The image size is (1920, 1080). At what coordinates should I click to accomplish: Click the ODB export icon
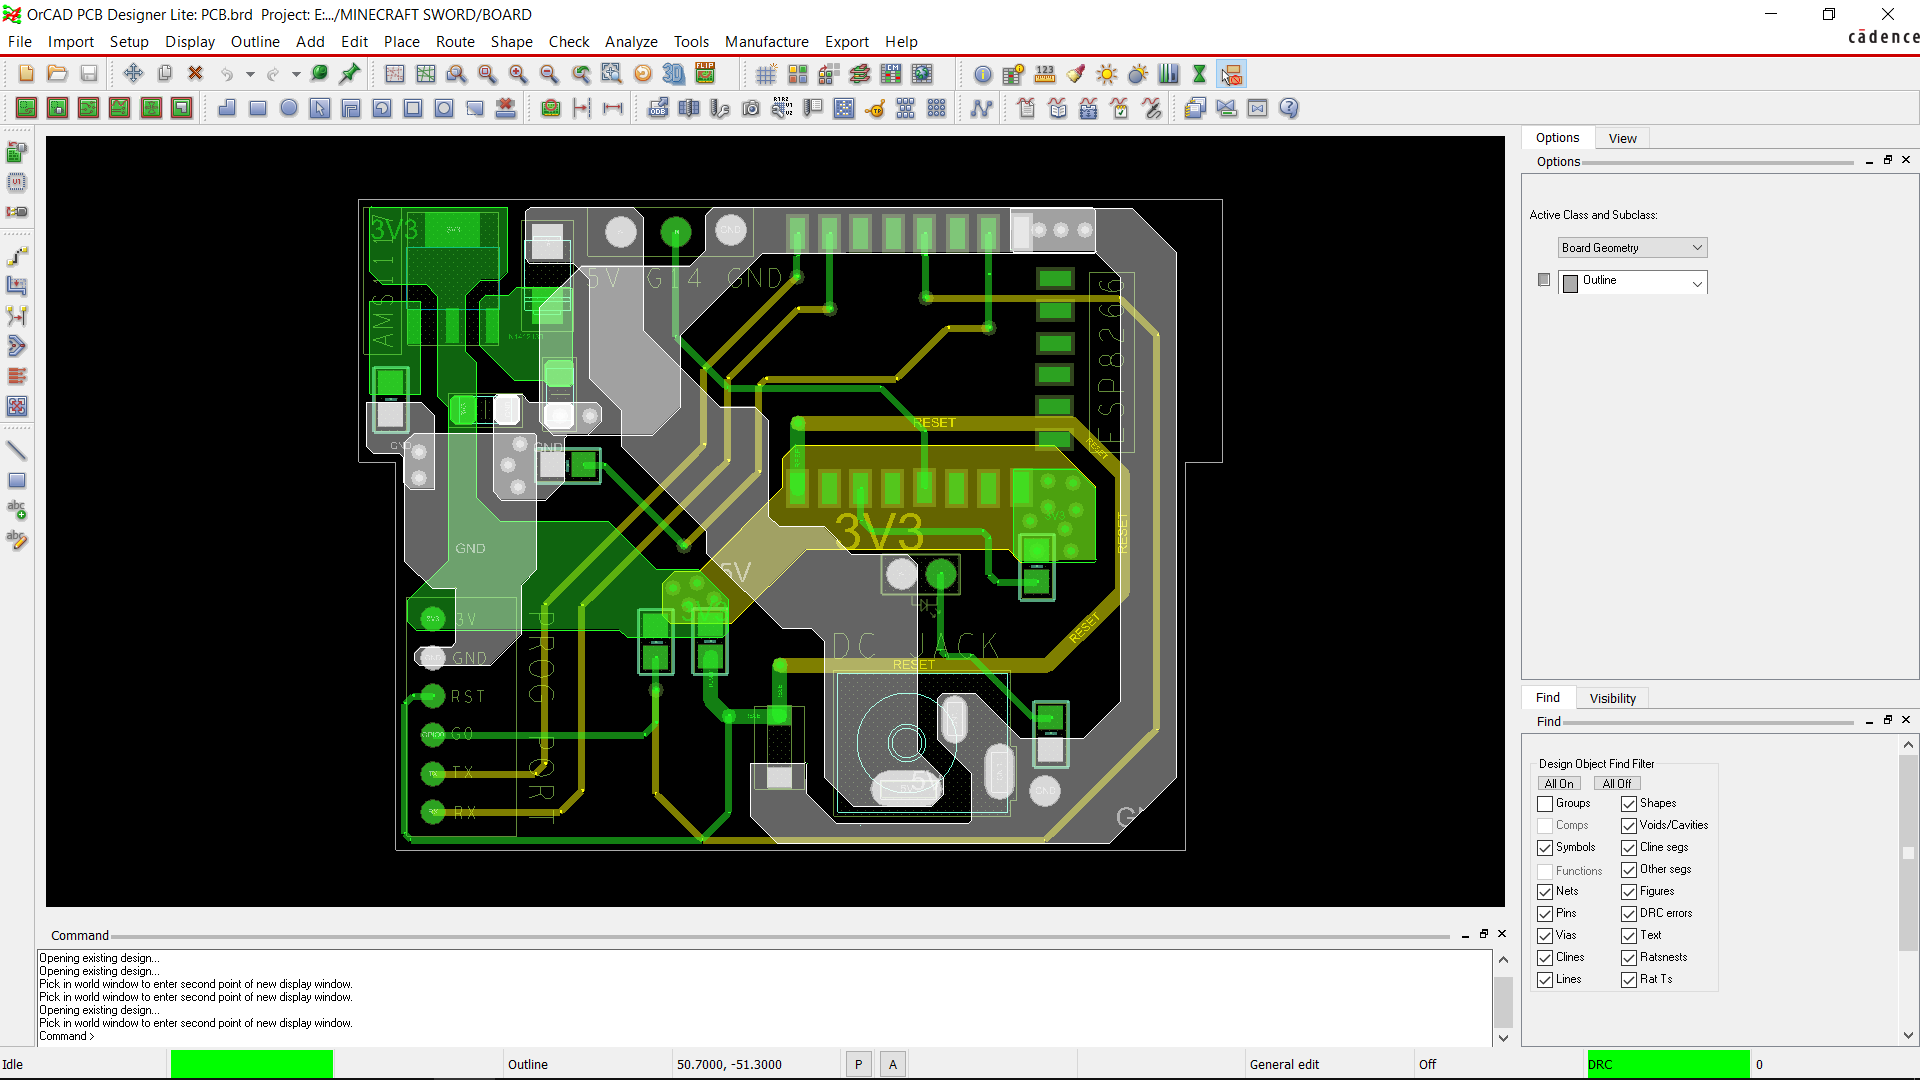(x=658, y=108)
